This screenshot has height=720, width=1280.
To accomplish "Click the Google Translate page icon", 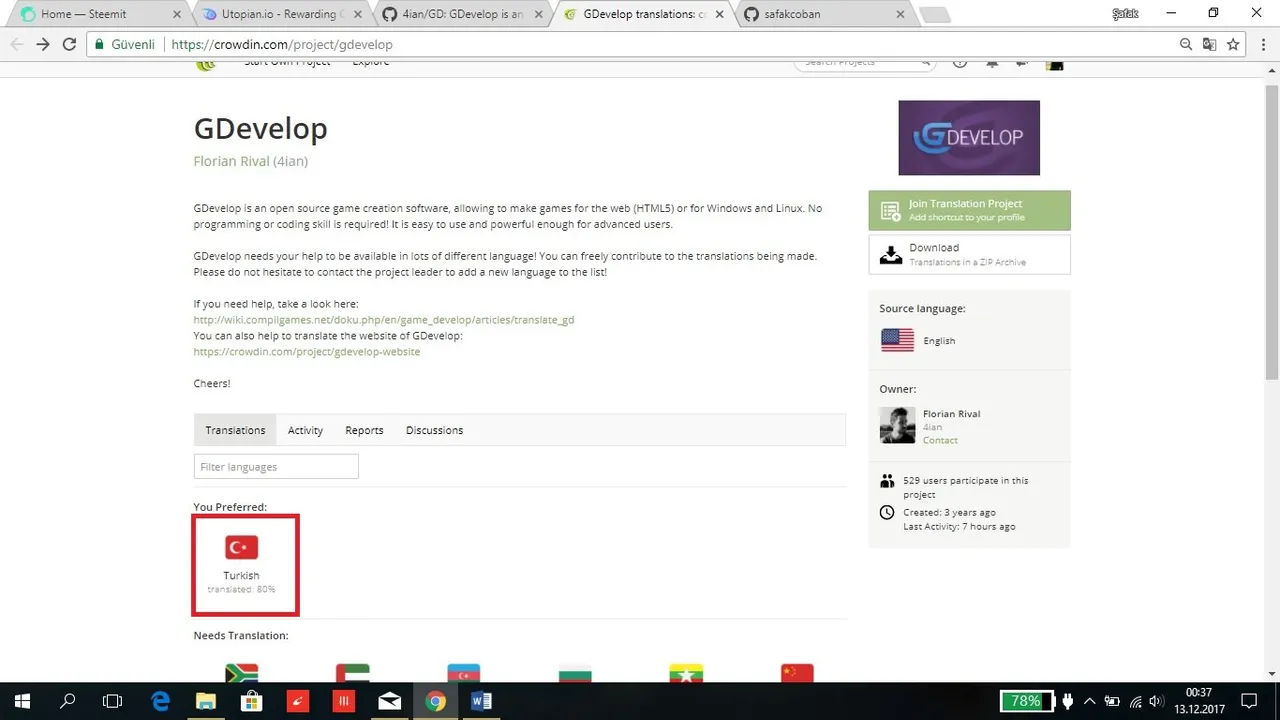I will (x=1209, y=44).
